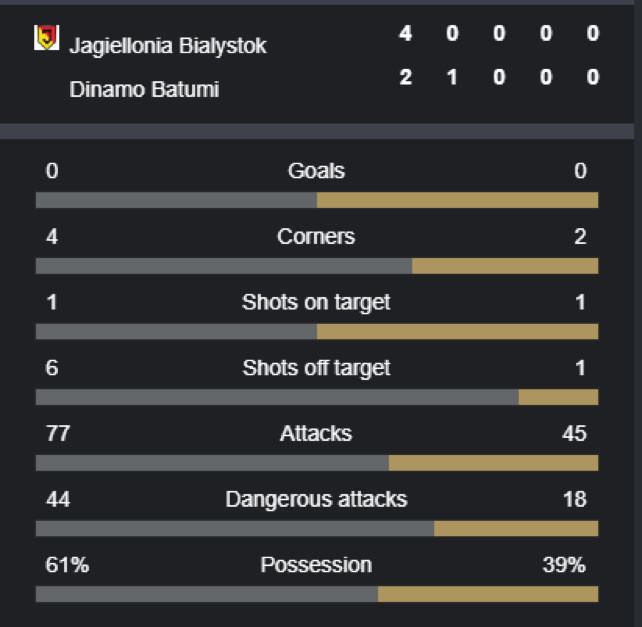Click the Shots on target bar

point(317,331)
